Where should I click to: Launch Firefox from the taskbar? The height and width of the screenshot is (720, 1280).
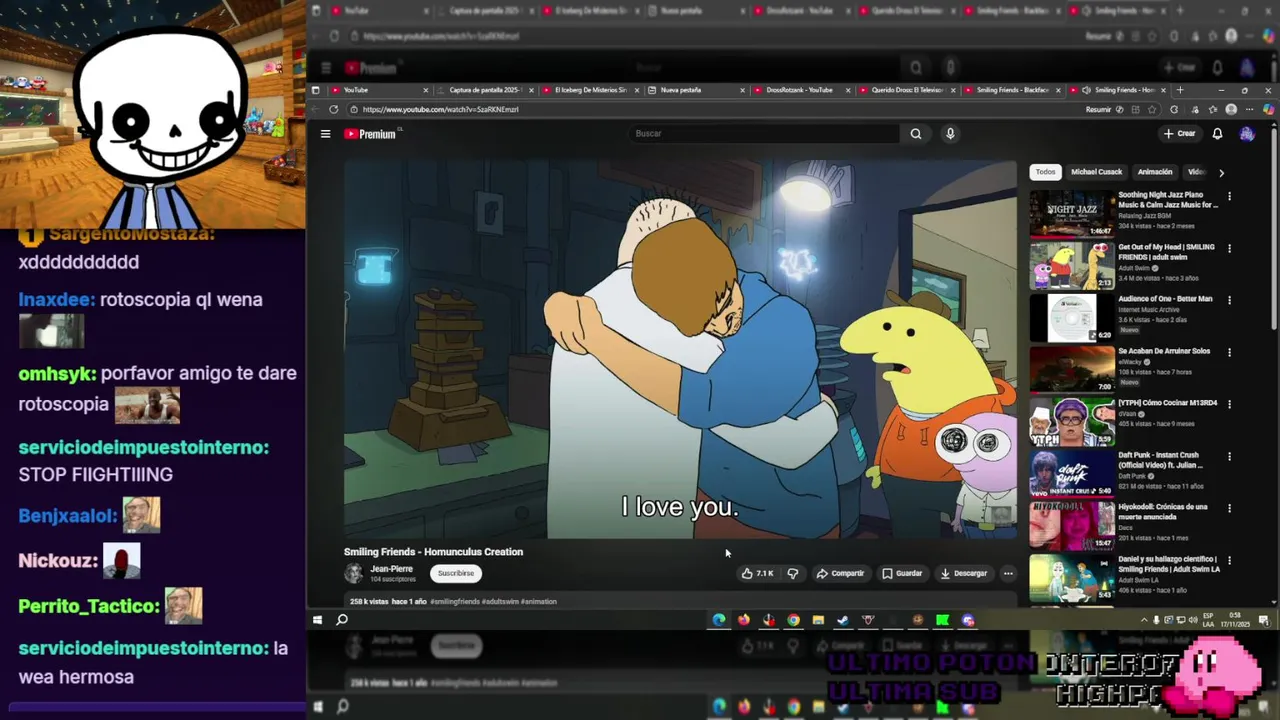(x=744, y=620)
